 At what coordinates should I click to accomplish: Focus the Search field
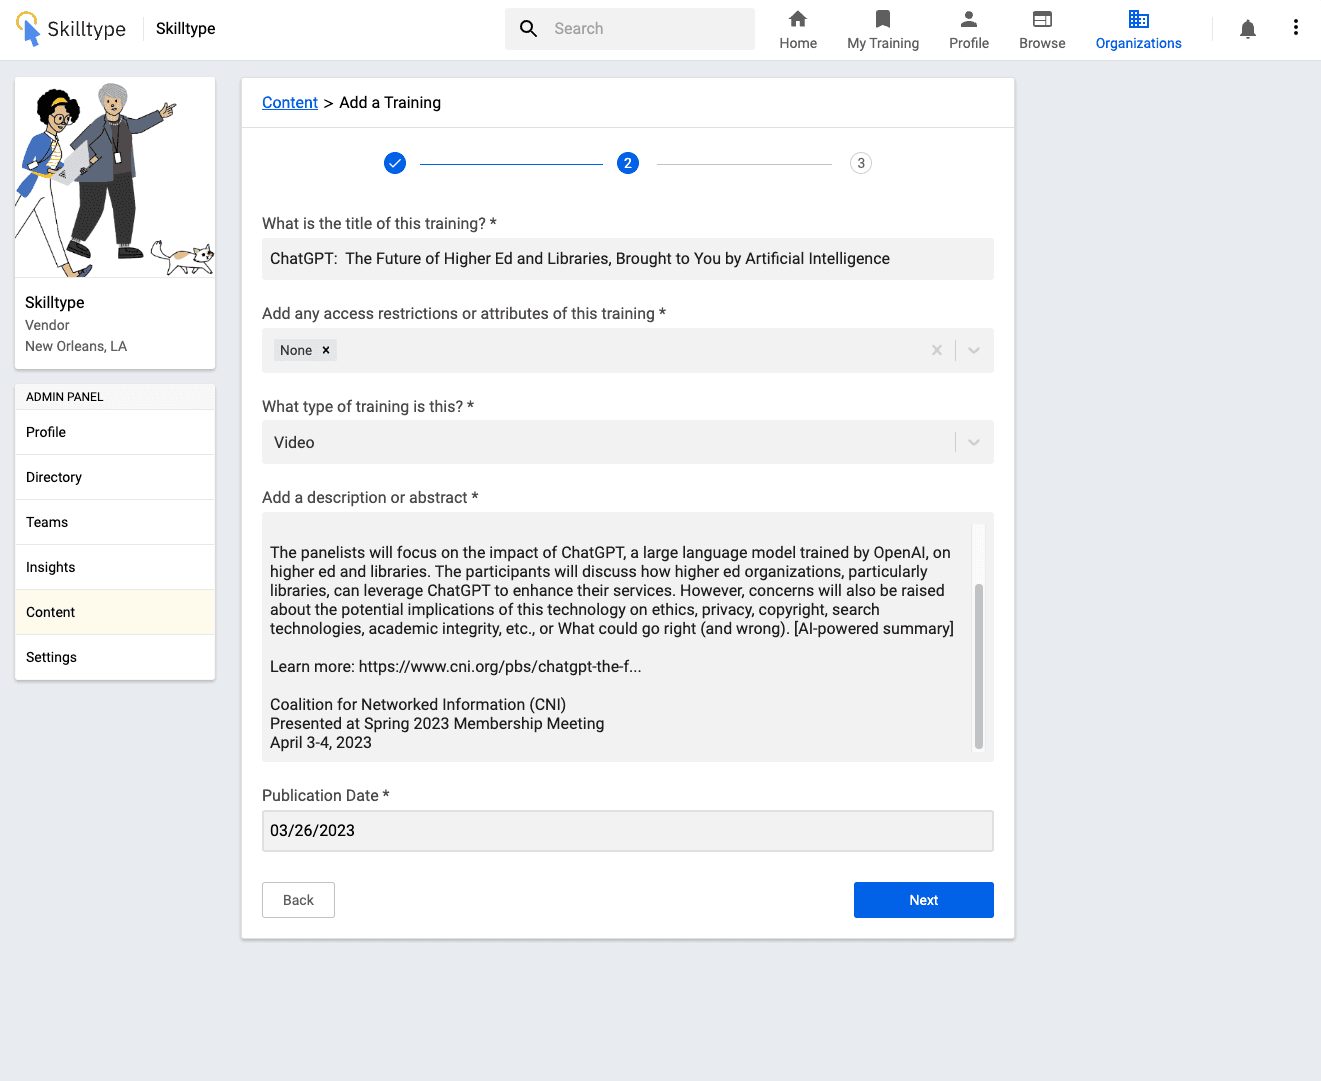tap(630, 29)
